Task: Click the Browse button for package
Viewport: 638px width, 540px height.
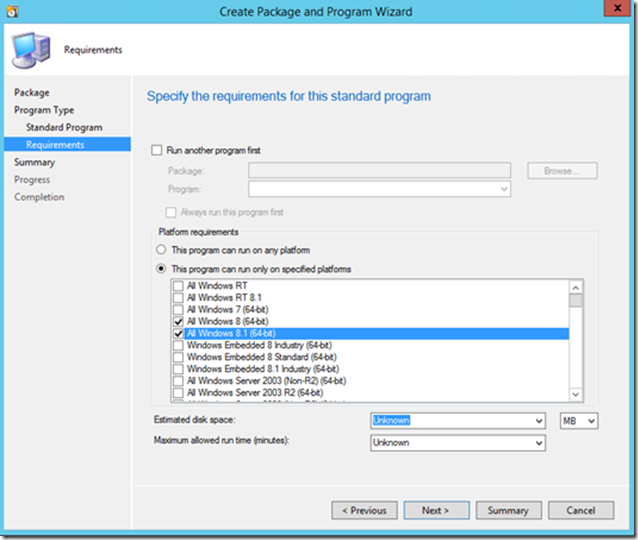Action: coord(562,171)
